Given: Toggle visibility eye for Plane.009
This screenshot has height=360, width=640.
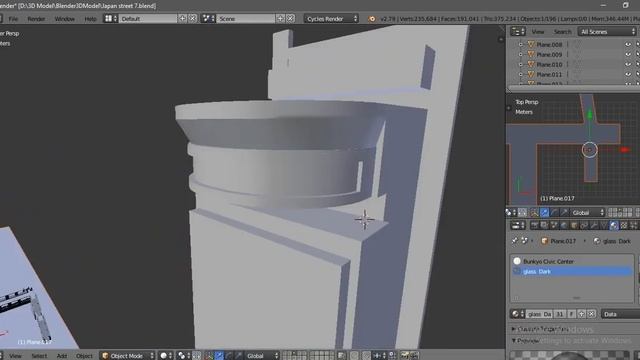Looking at the screenshot, I should pos(628,54).
